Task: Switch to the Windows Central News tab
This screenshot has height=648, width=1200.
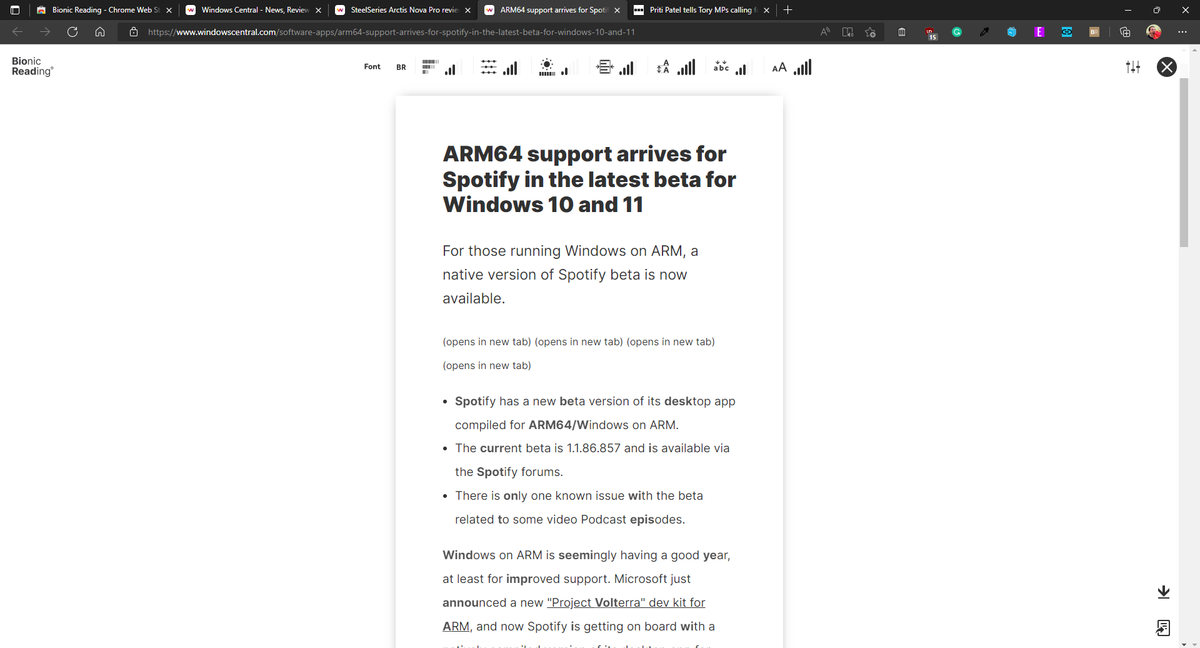Action: (x=248, y=10)
